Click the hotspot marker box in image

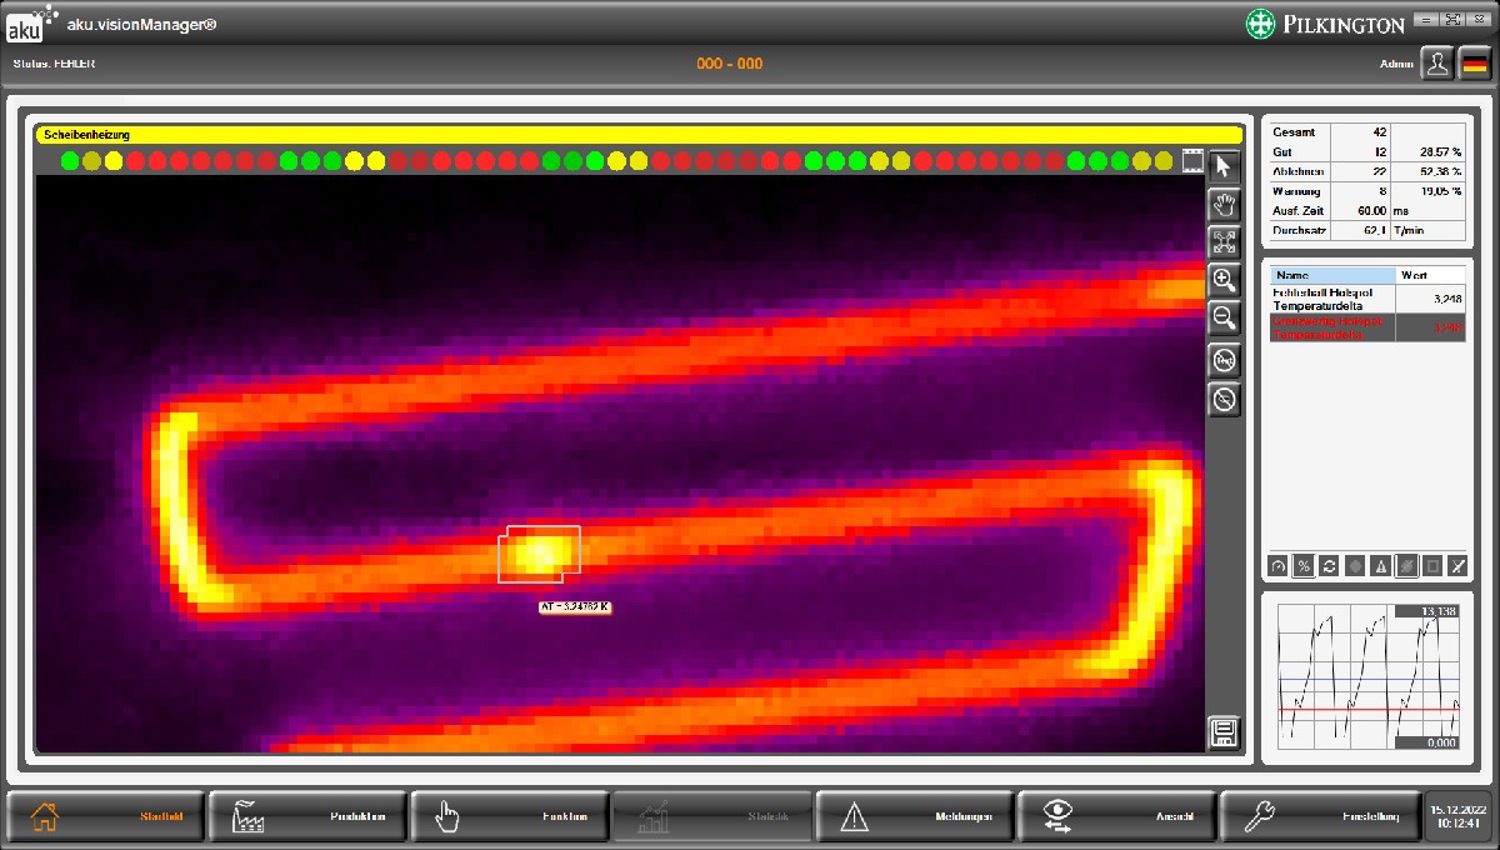pos(539,554)
